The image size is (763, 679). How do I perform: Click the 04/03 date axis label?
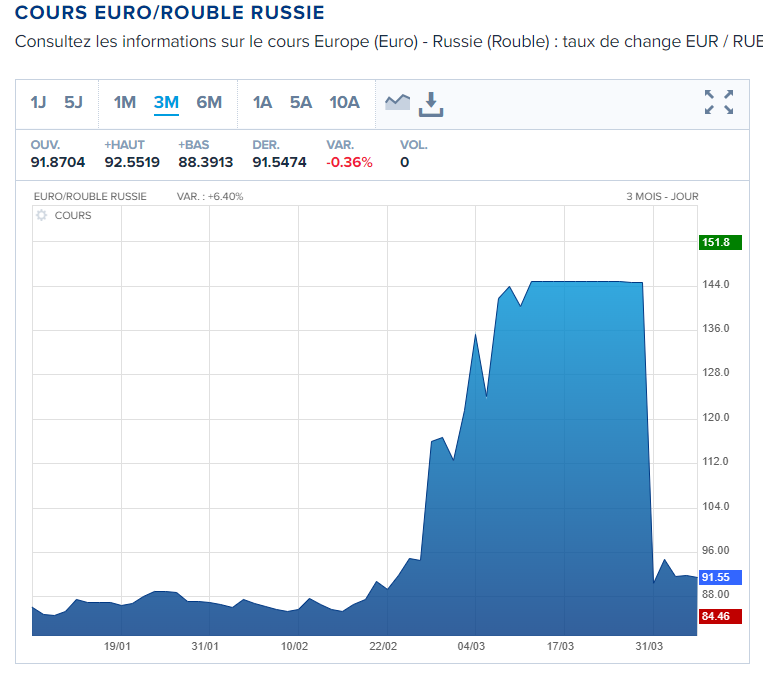472,646
